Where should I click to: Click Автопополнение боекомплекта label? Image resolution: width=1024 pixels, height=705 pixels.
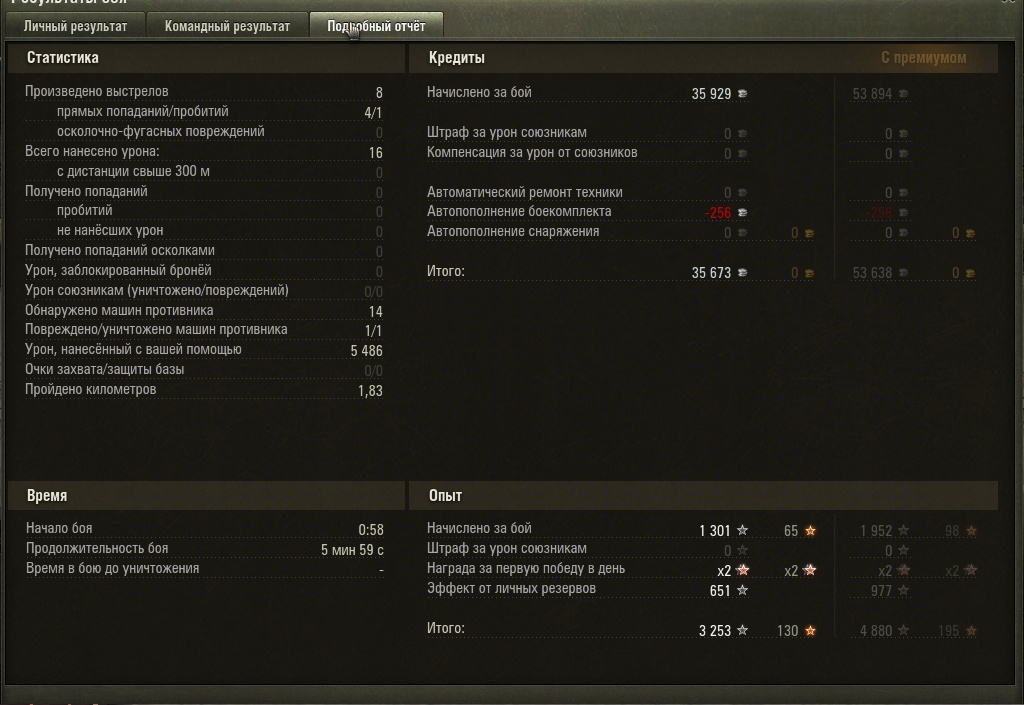click(x=519, y=212)
